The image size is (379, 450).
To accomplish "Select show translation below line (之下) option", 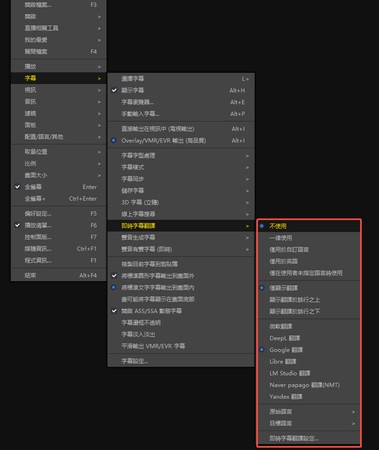I will click(309, 311).
